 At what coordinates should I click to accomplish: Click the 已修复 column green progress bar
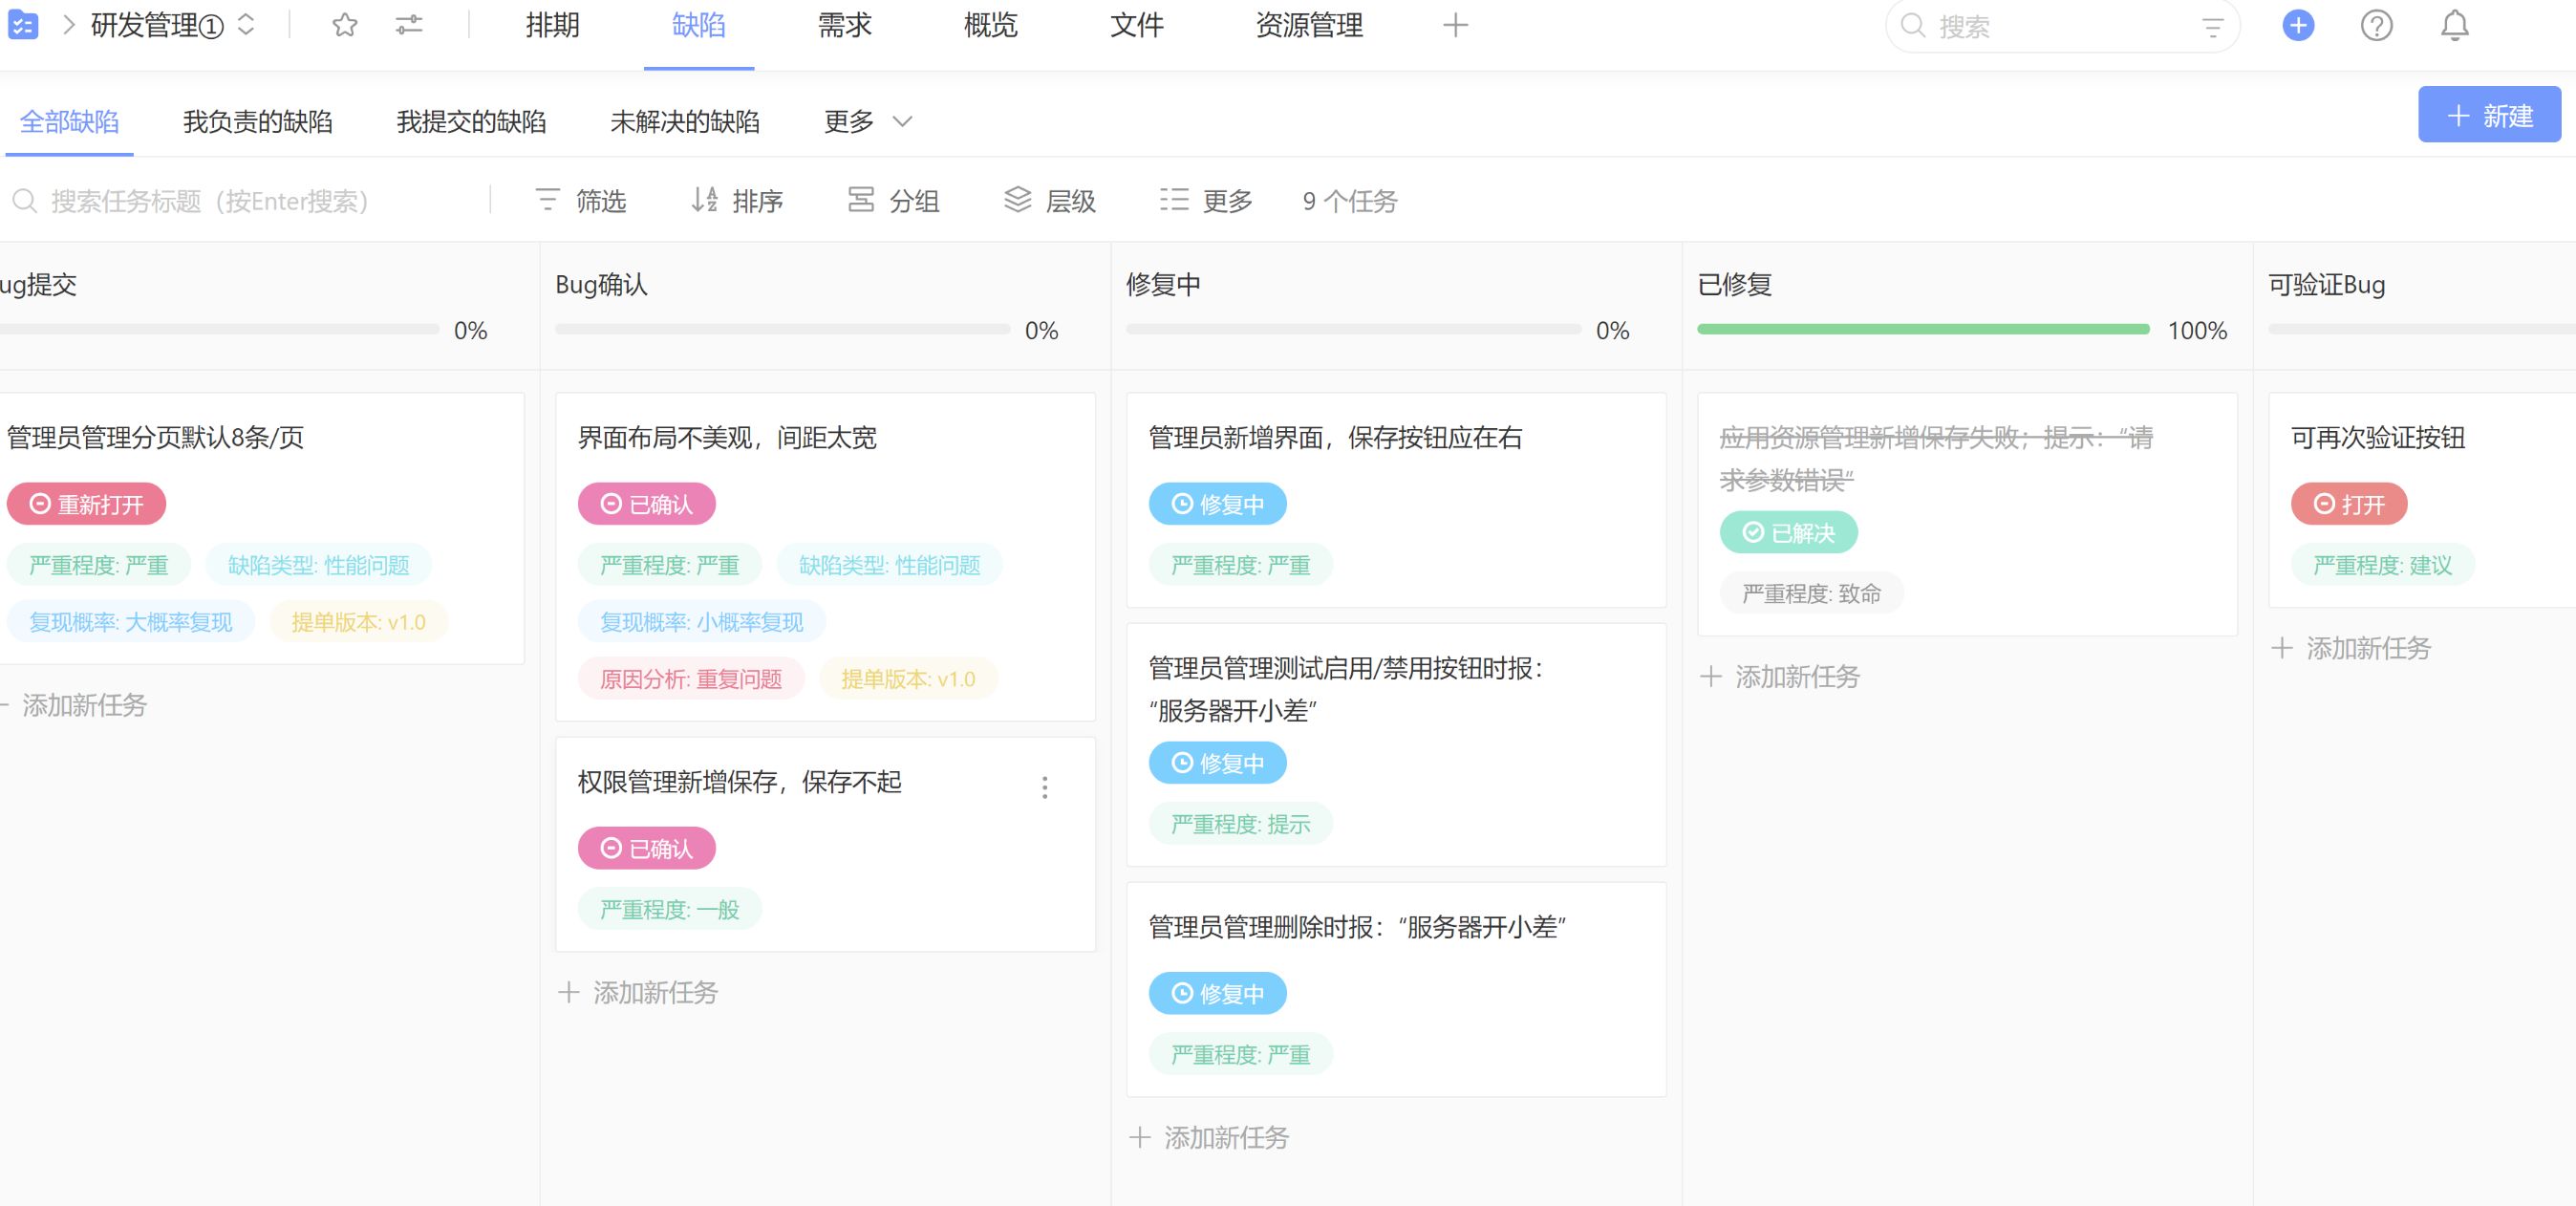pos(1922,329)
